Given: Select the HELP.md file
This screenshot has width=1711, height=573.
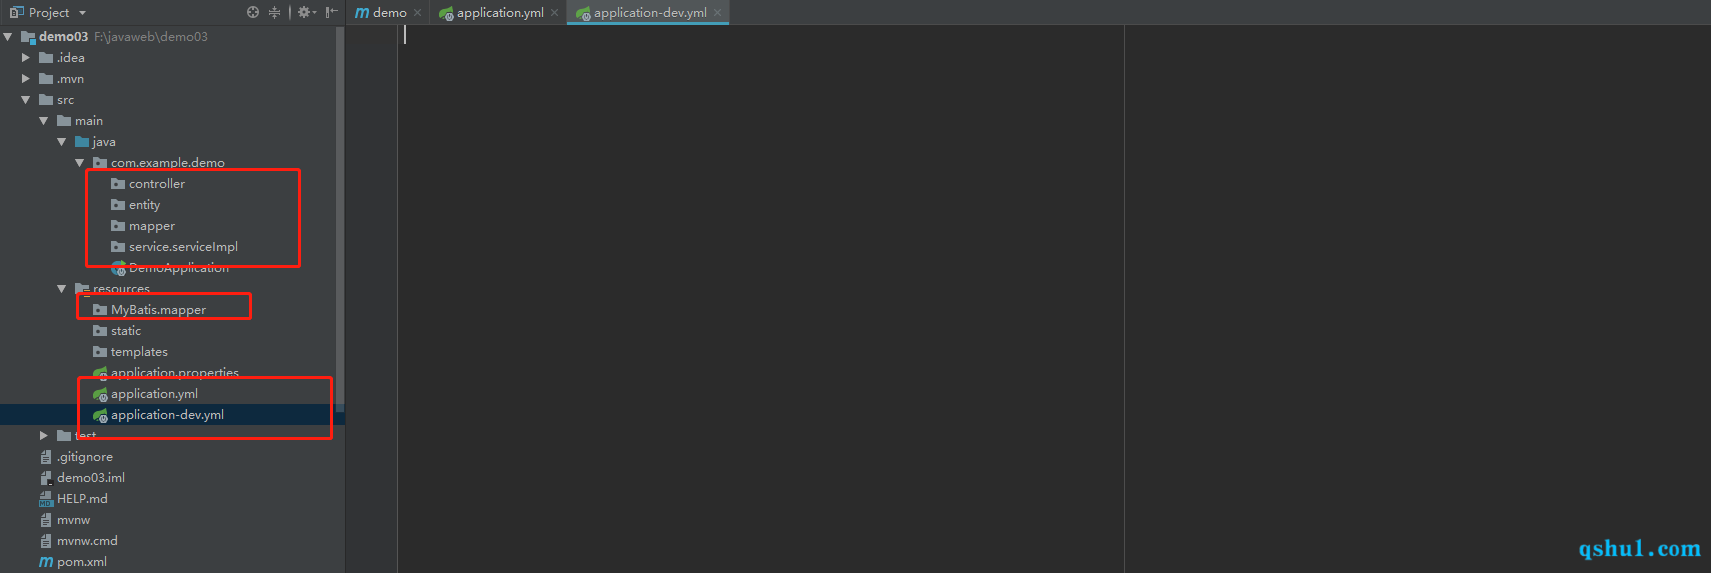Looking at the screenshot, I should 82,499.
